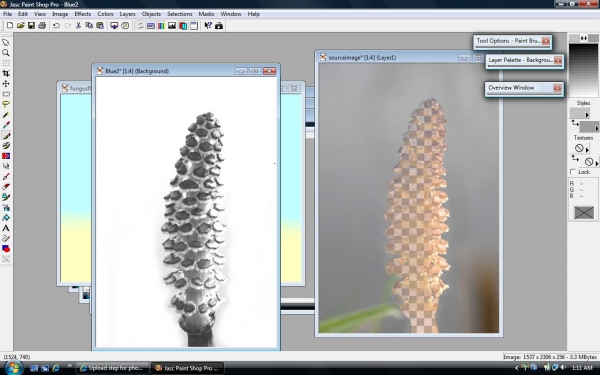This screenshot has height=375, width=600.
Task: Expand the background style arrow
Action: pos(597,129)
